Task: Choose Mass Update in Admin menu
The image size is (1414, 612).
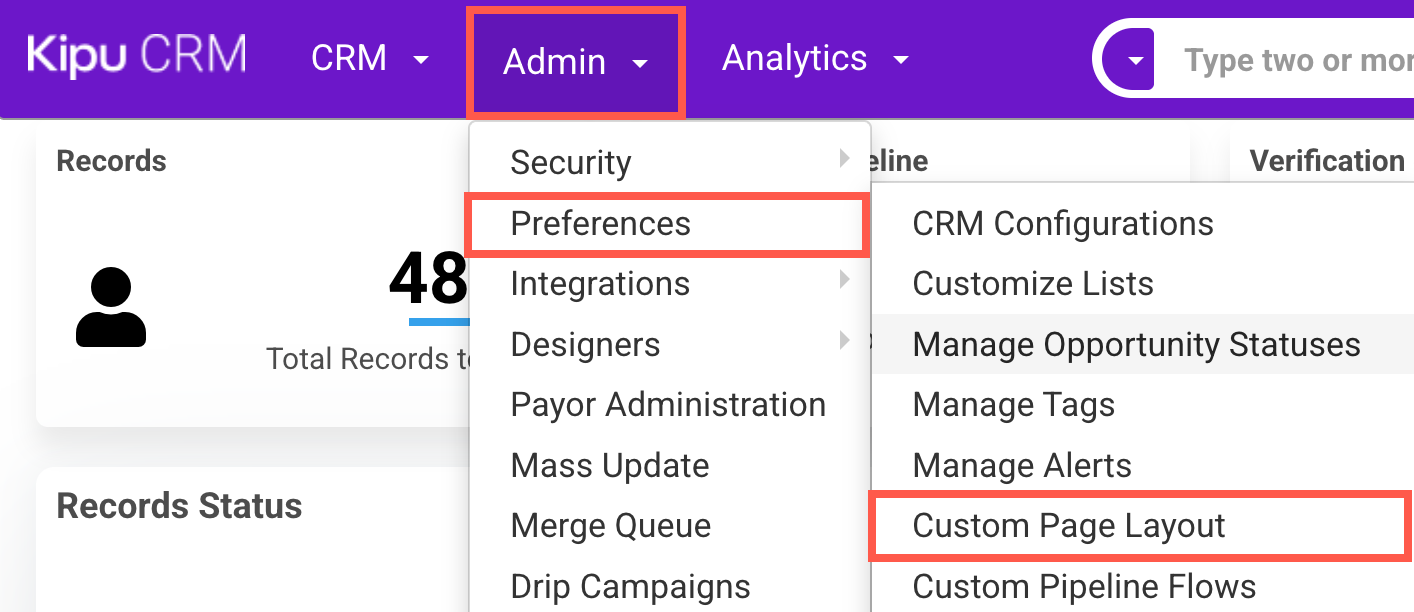Action: 610,466
